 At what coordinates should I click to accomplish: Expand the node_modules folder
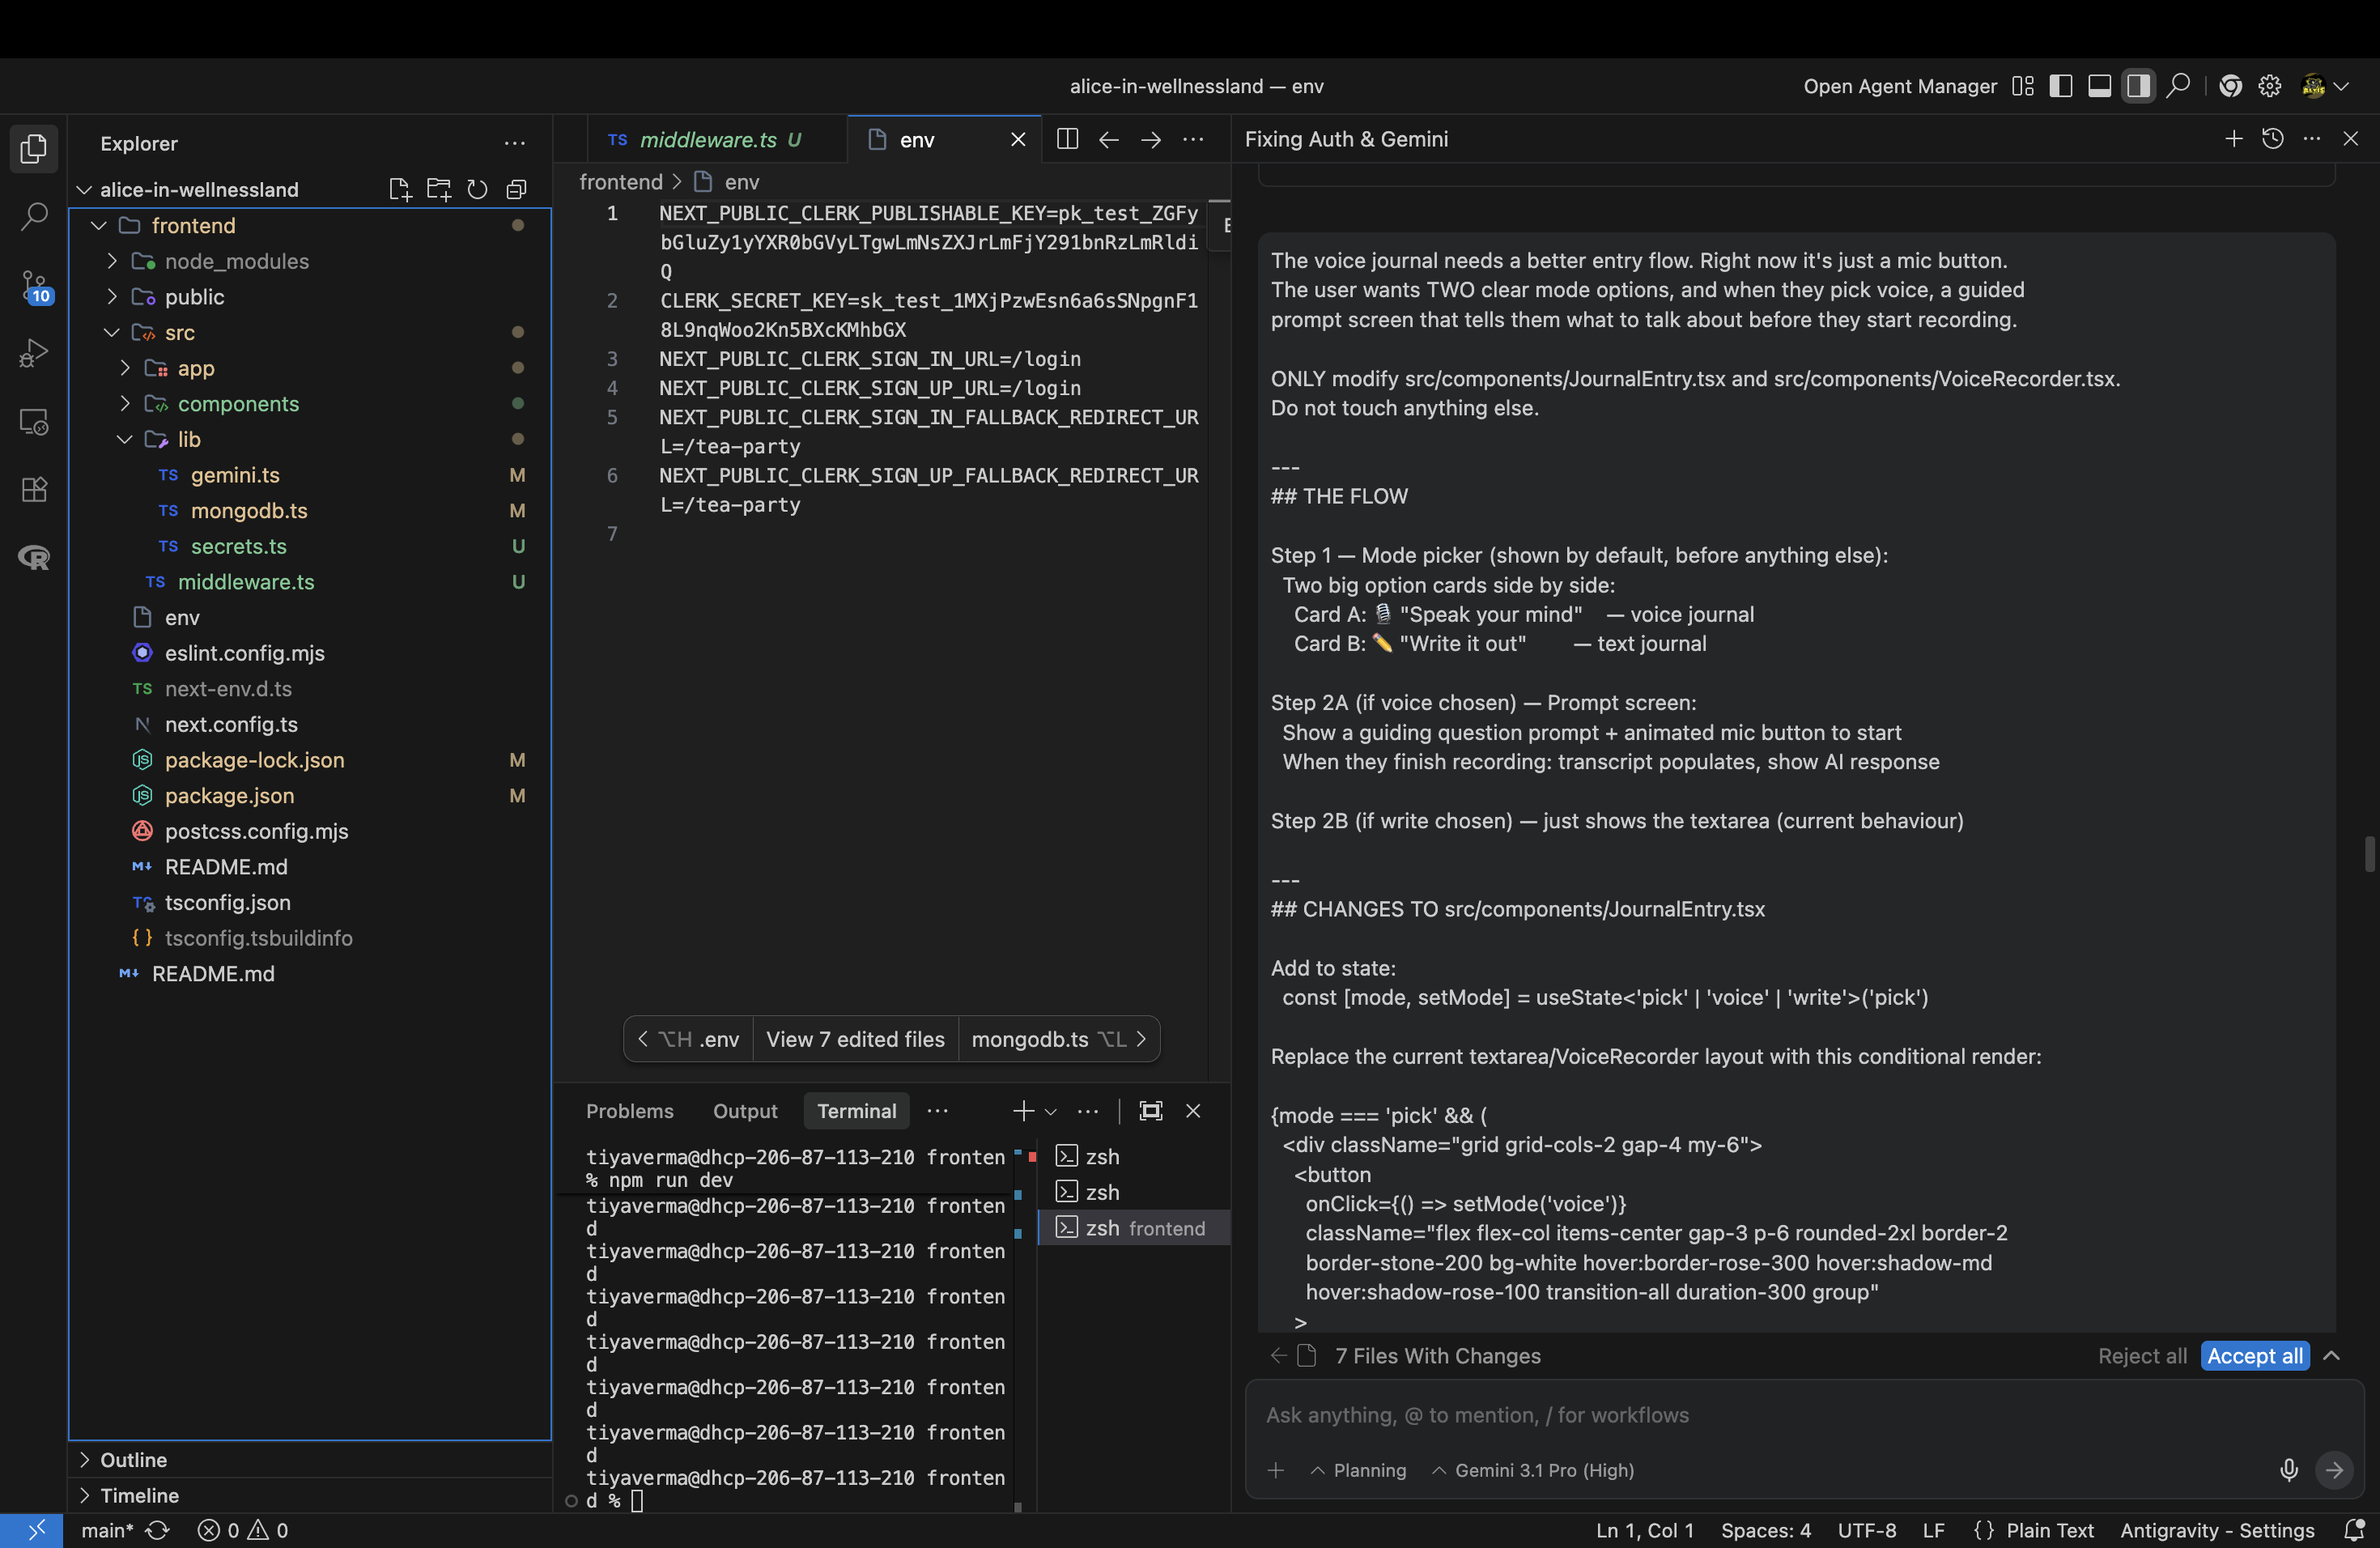pyautogui.click(x=236, y=261)
